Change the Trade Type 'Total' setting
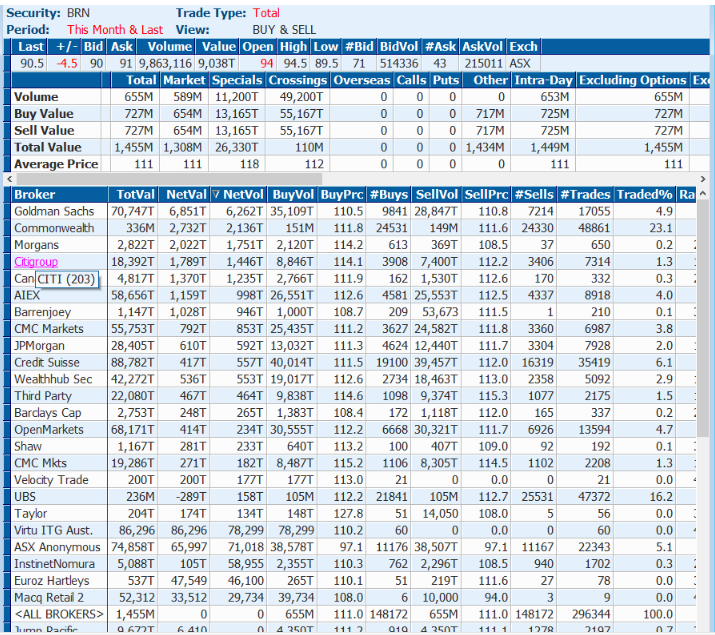Screen dimensions: 715x635 [x=266, y=13]
